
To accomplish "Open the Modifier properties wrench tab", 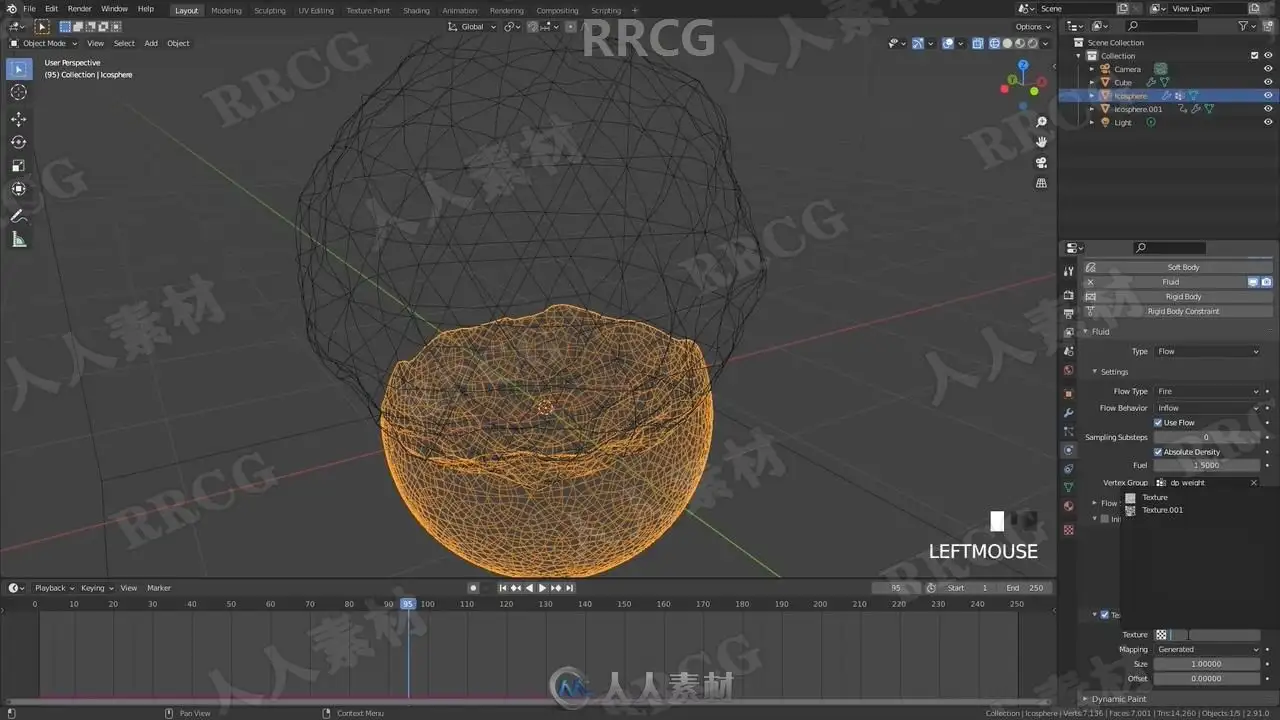I will pyautogui.click(x=1068, y=412).
